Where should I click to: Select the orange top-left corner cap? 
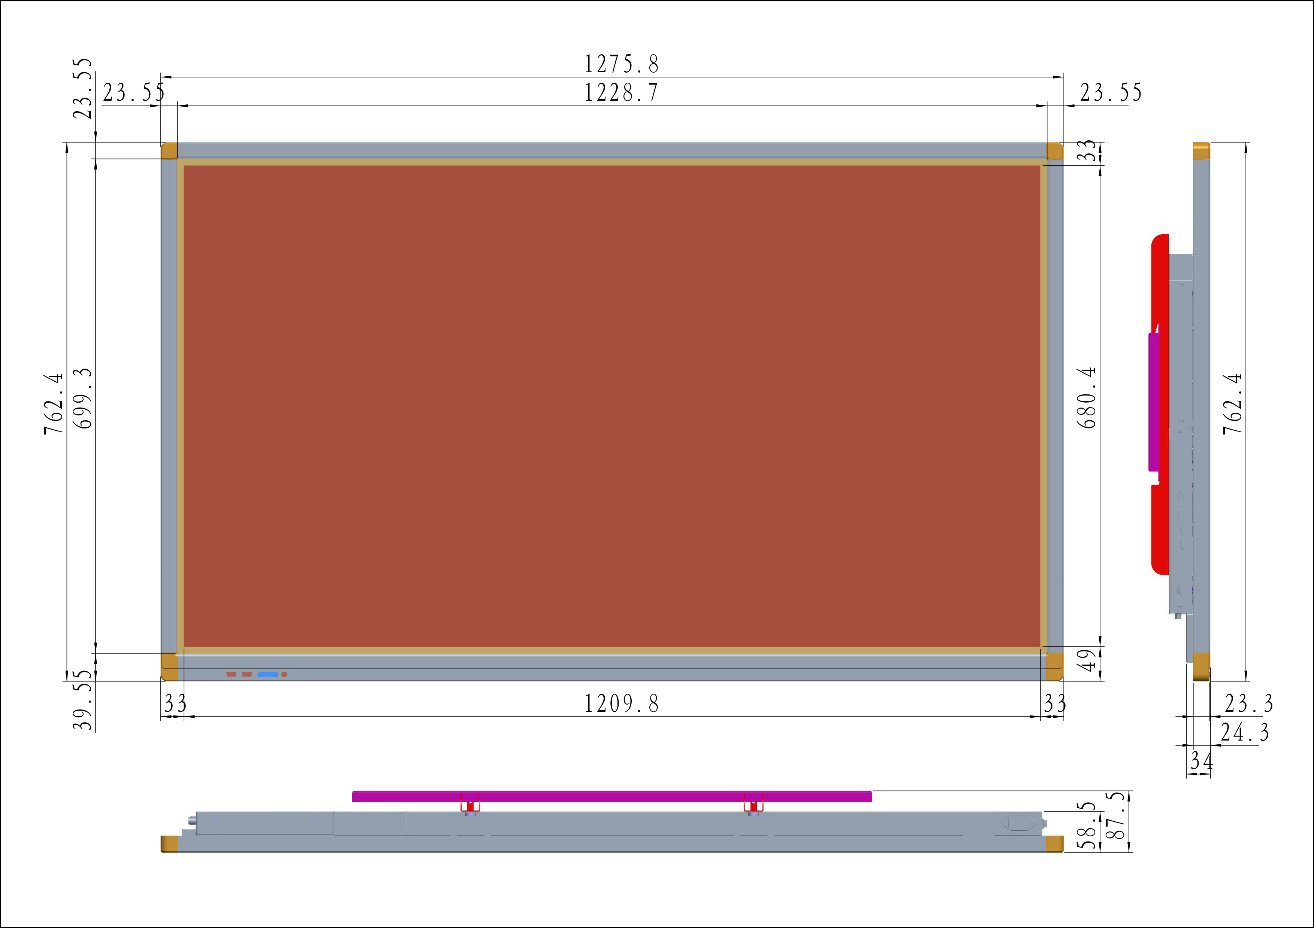(169, 151)
